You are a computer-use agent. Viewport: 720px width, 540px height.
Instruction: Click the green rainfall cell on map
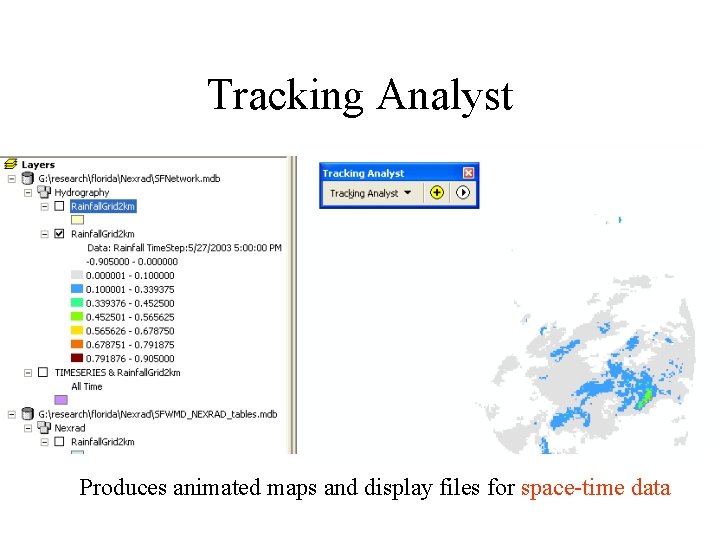647,397
